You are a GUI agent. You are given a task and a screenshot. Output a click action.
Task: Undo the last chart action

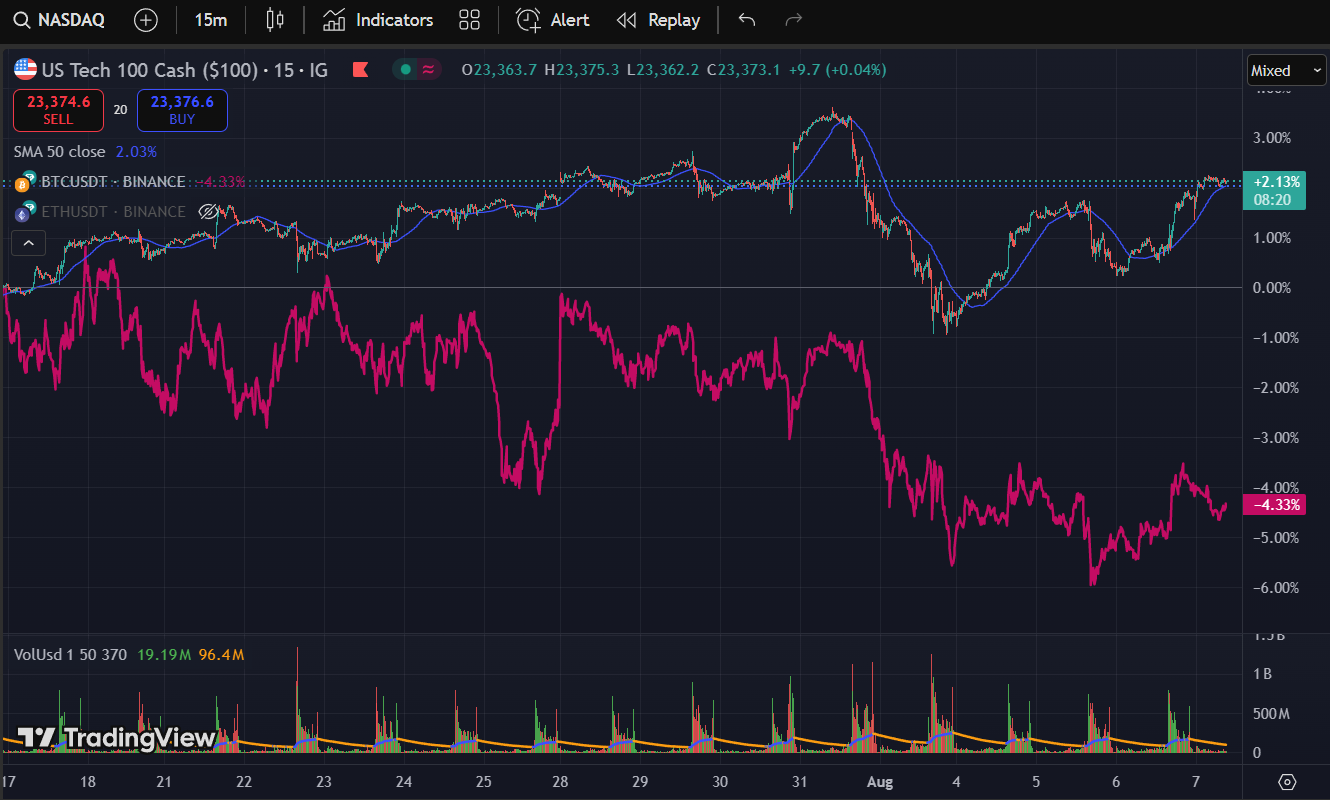(746, 20)
